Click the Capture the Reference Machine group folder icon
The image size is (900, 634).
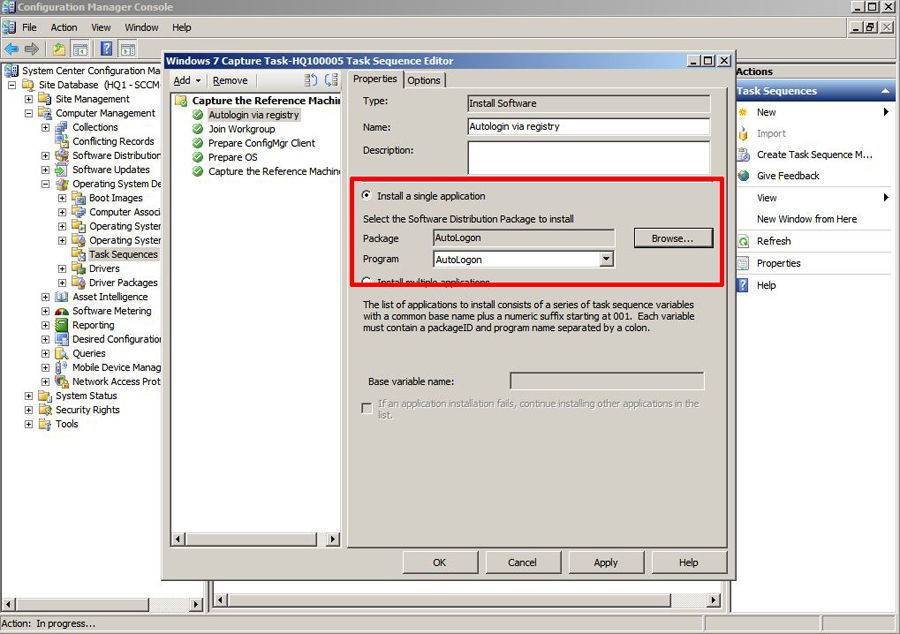click(181, 101)
